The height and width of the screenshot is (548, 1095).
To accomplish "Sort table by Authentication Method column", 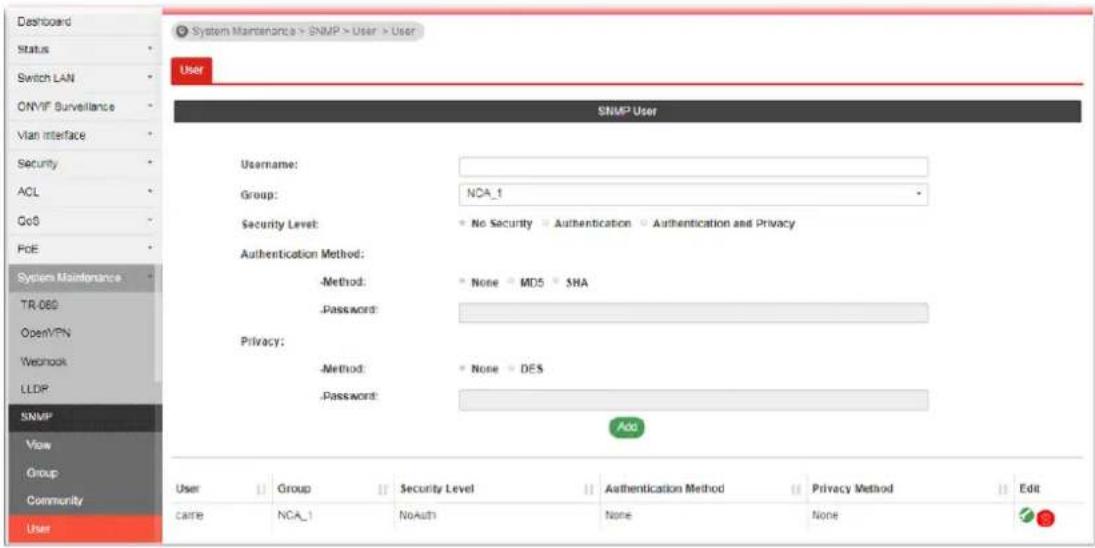I will [x=794, y=489].
